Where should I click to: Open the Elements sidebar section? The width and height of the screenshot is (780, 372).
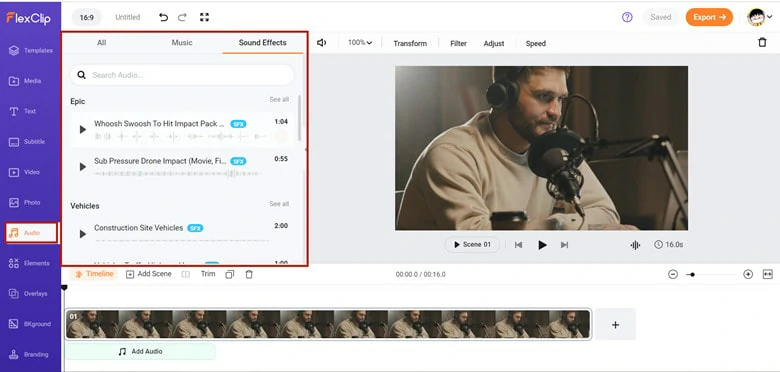tap(30, 263)
